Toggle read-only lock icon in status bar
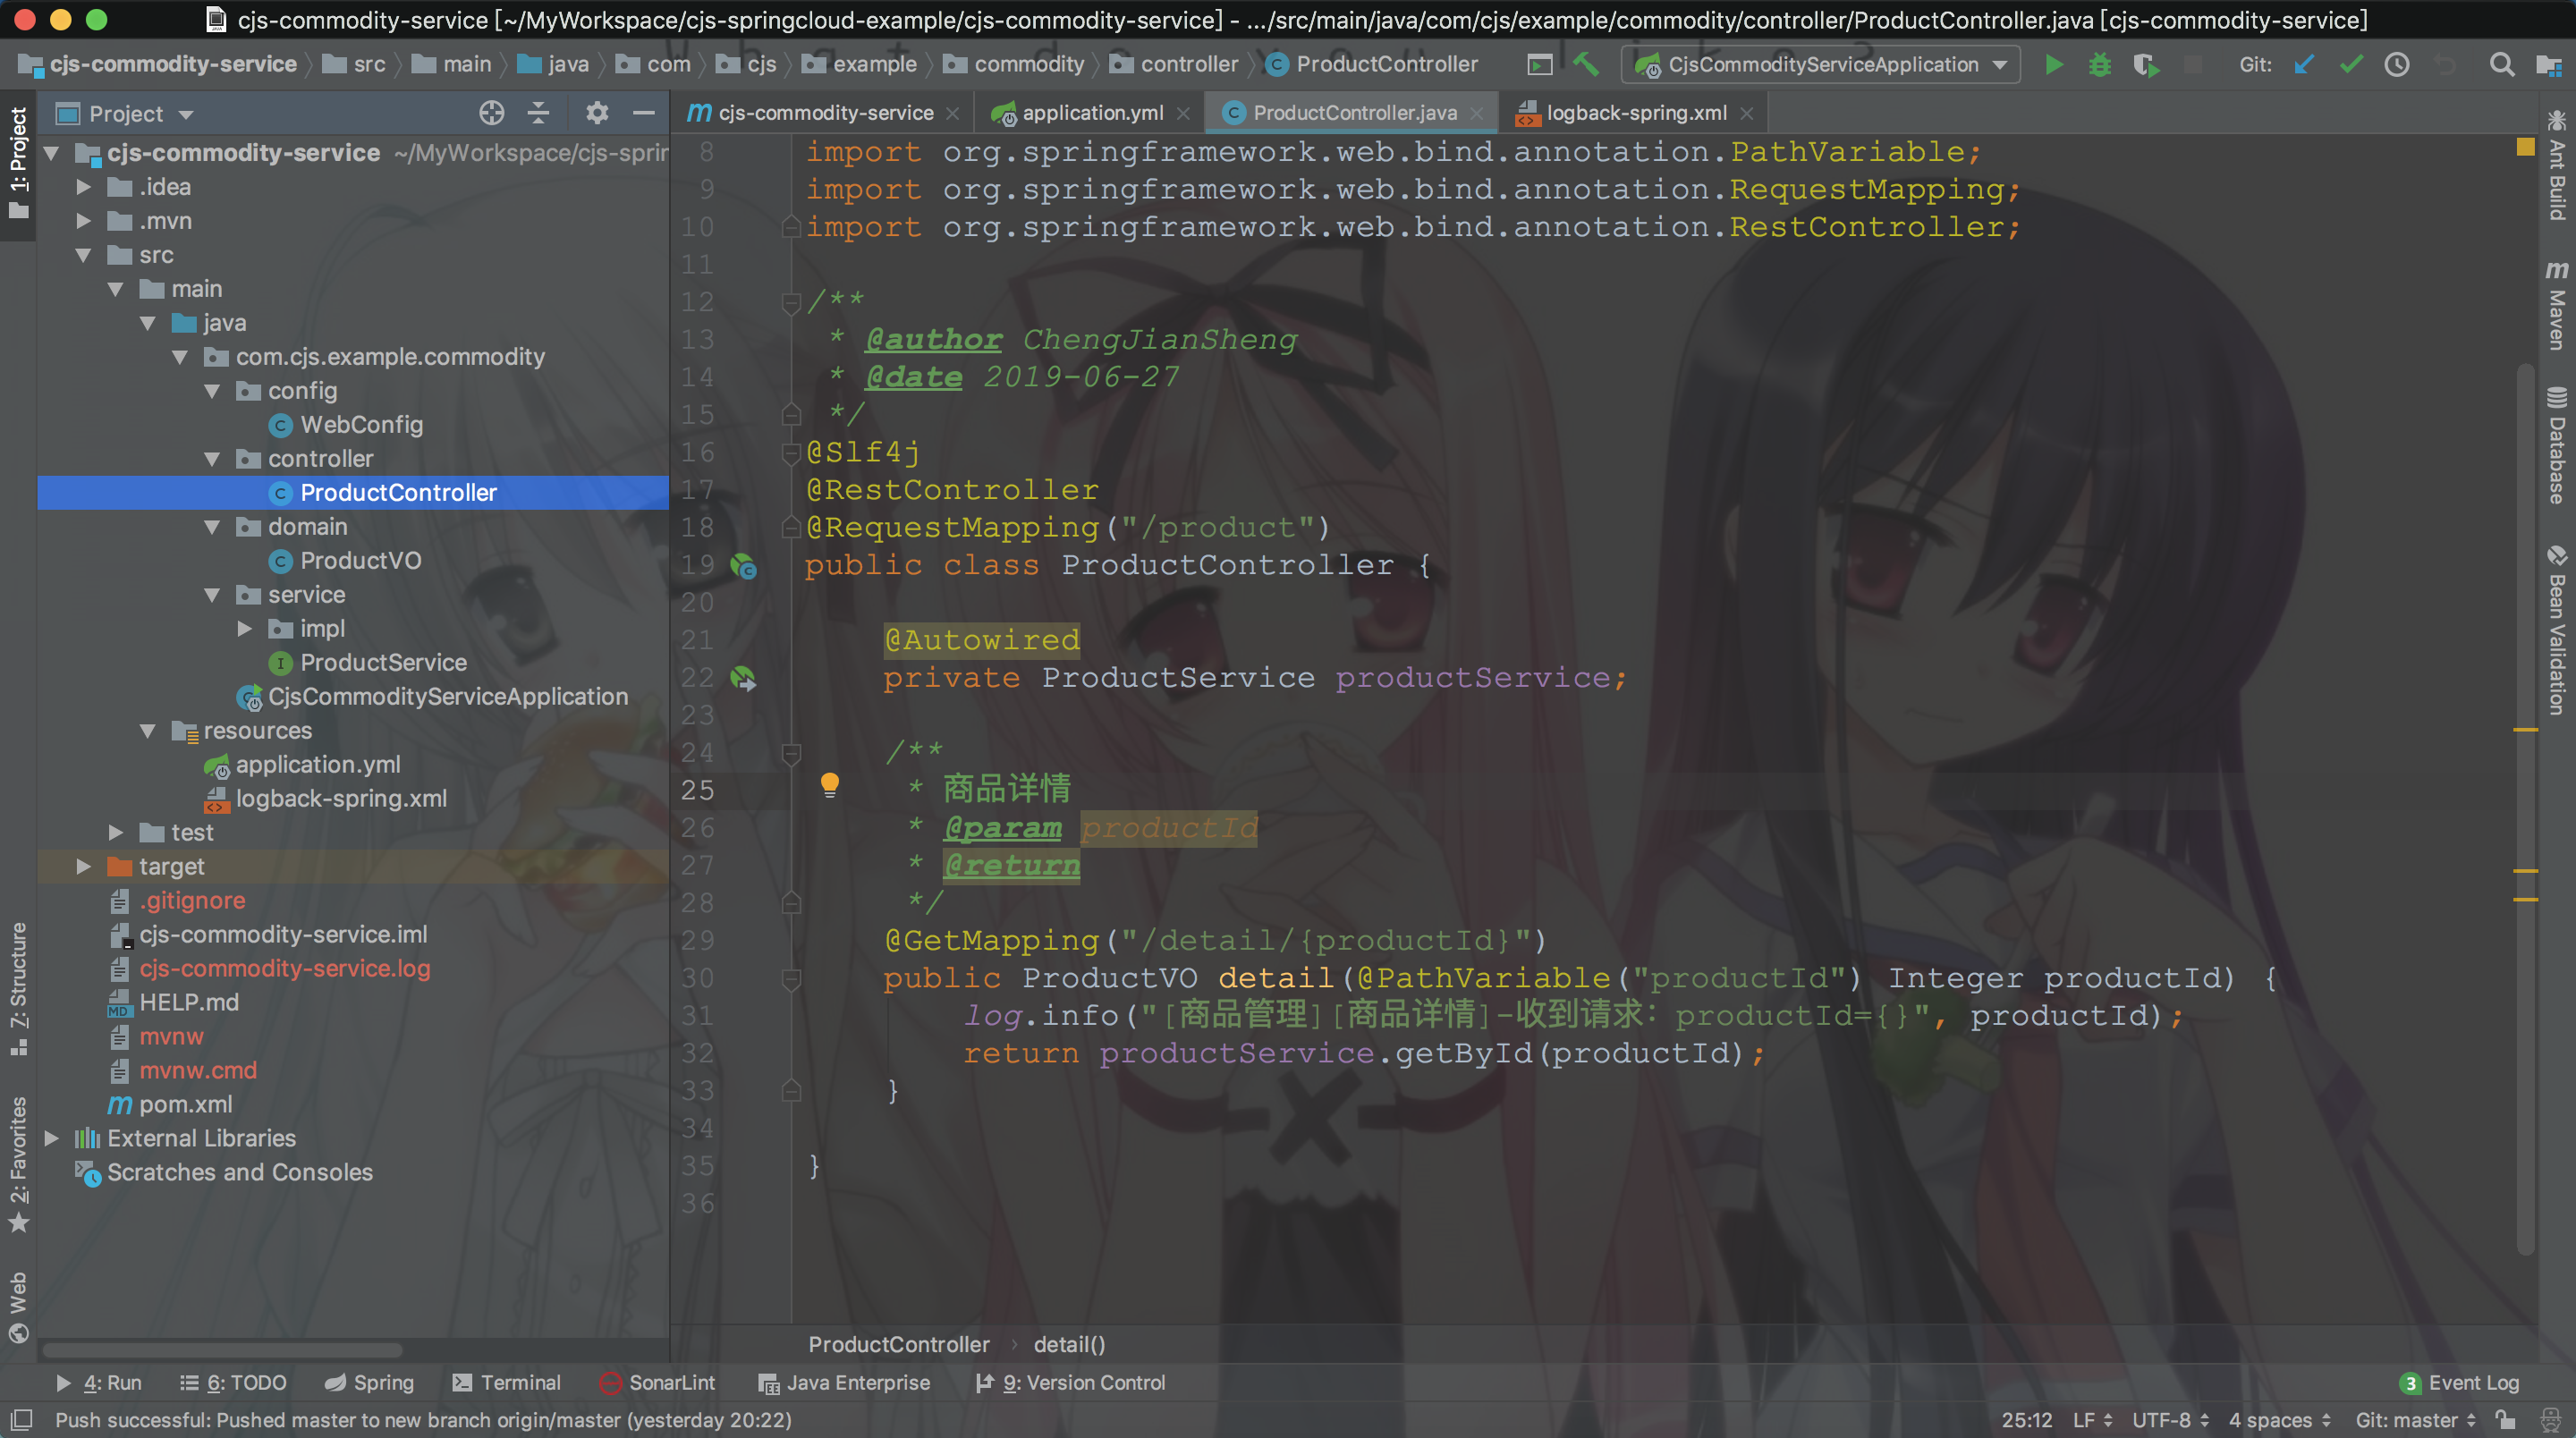2576x1438 pixels. (2505, 1420)
